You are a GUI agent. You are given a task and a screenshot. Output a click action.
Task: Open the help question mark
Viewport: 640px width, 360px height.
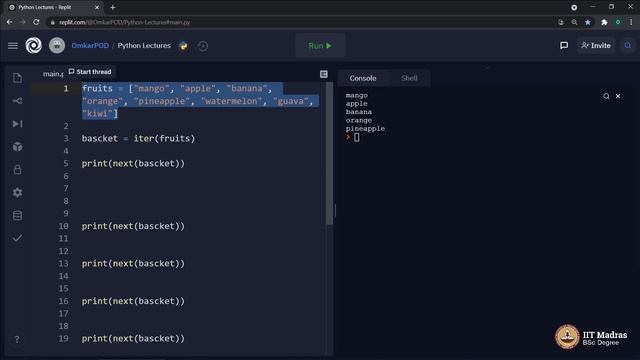[17, 339]
